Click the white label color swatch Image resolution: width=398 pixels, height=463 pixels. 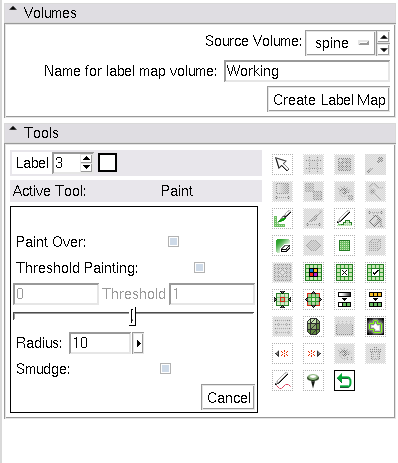point(107,163)
